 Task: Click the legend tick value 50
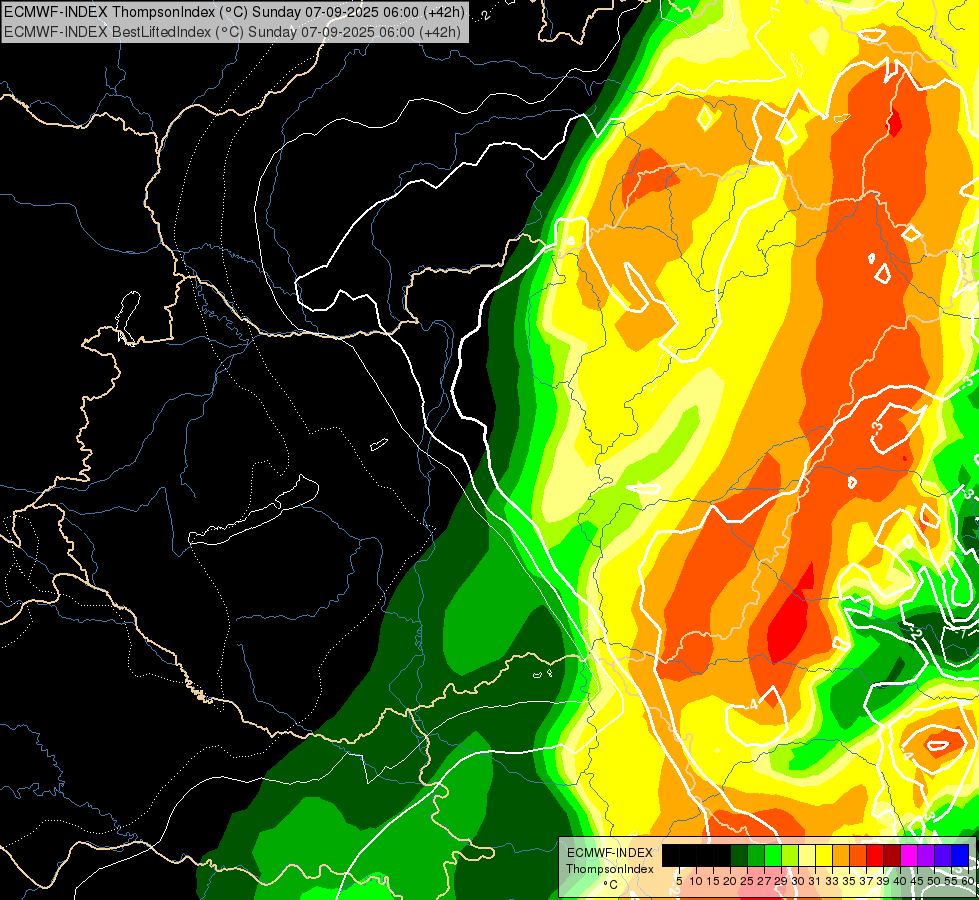coord(935,881)
